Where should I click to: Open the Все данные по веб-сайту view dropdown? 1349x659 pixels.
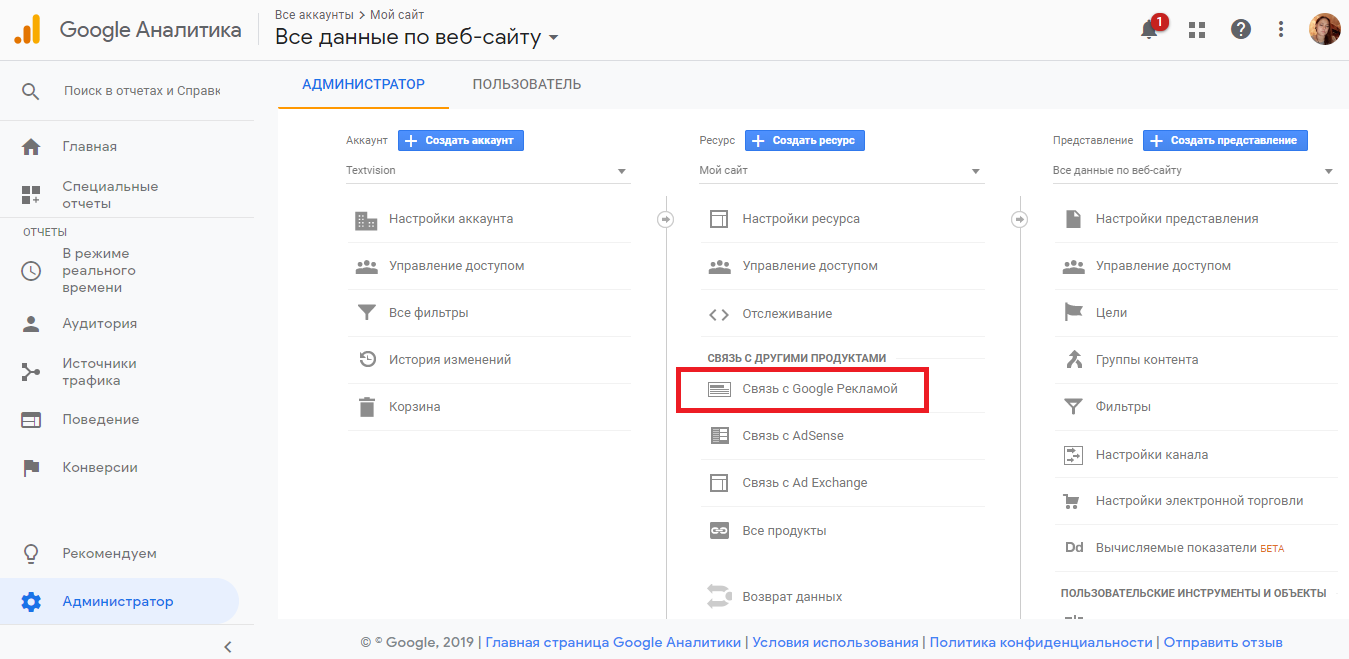click(1195, 171)
